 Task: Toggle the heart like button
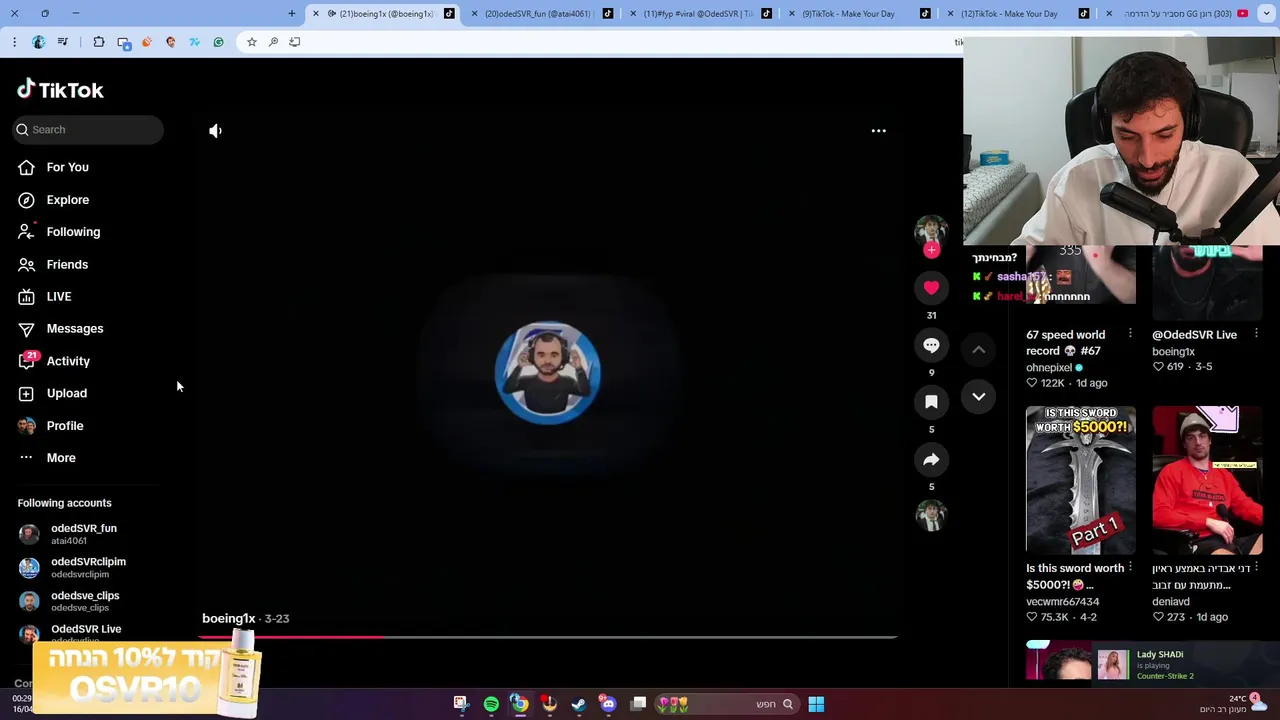click(x=931, y=288)
